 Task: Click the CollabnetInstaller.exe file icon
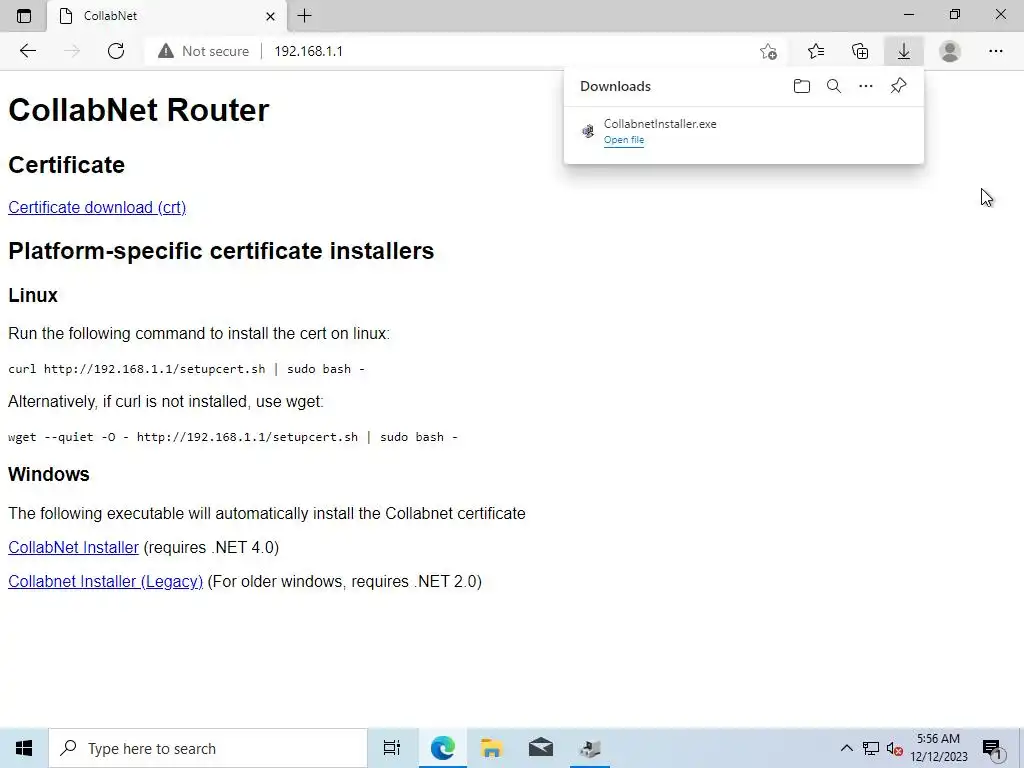(588, 131)
